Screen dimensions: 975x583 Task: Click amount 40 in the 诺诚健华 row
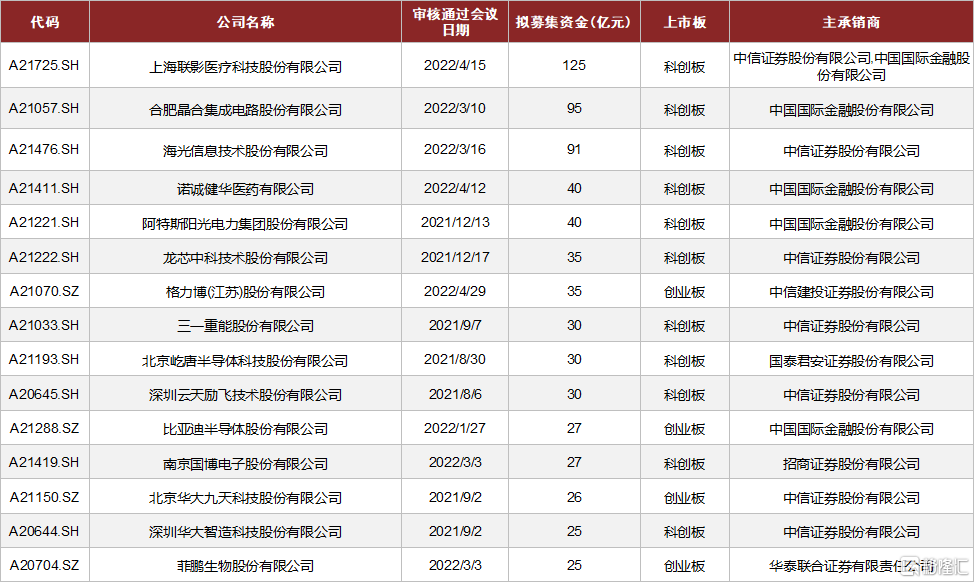(x=574, y=188)
